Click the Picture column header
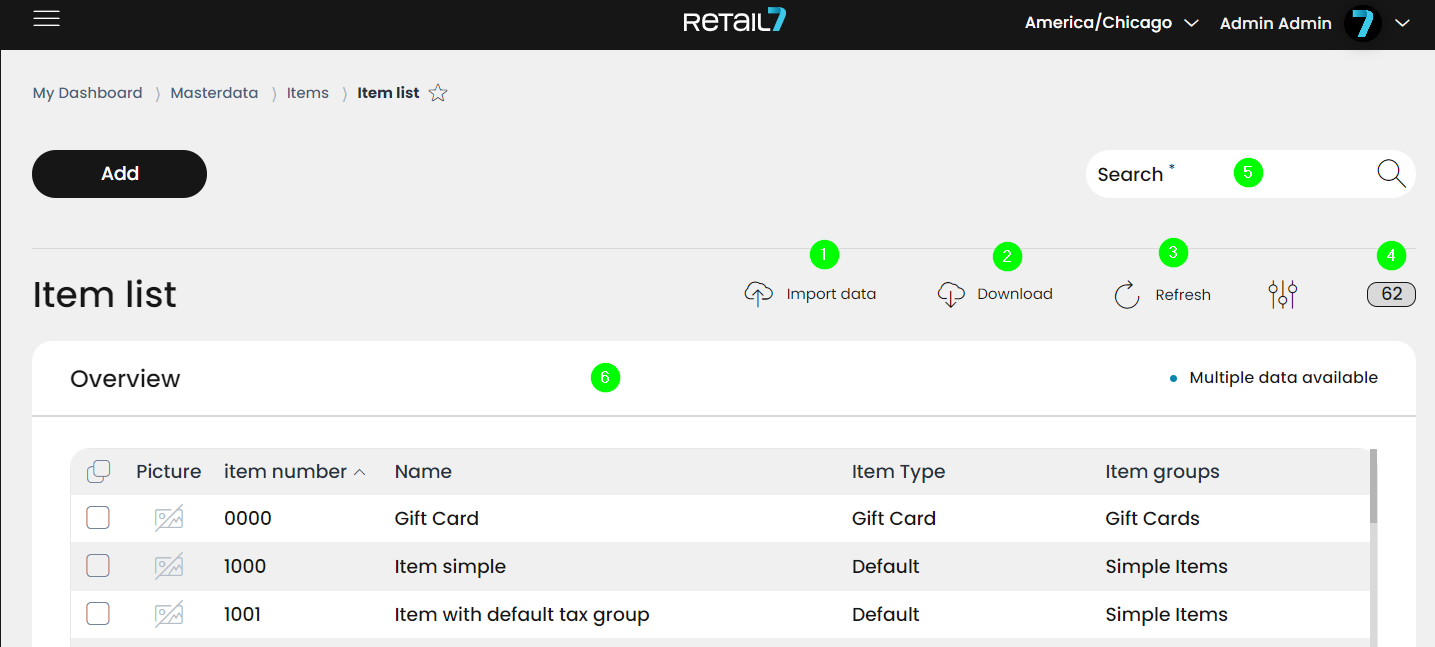 (x=169, y=471)
